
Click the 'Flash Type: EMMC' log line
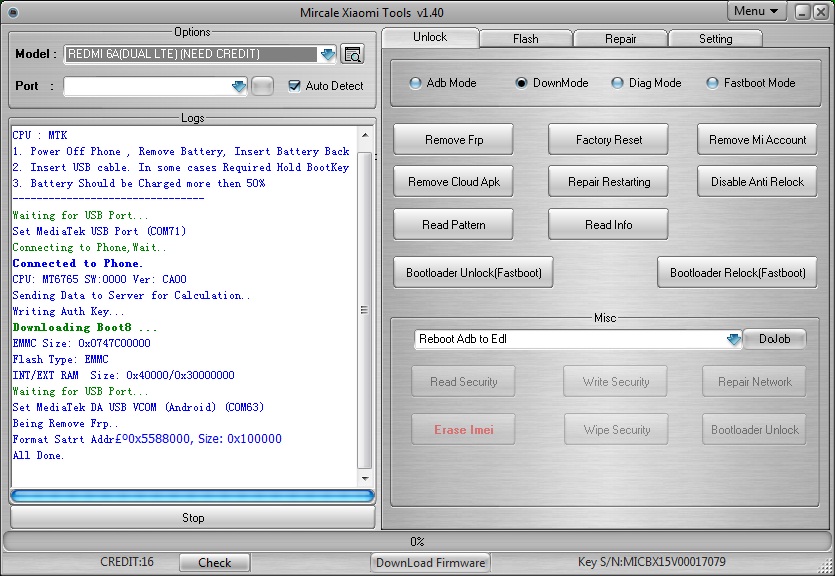click(x=60, y=359)
